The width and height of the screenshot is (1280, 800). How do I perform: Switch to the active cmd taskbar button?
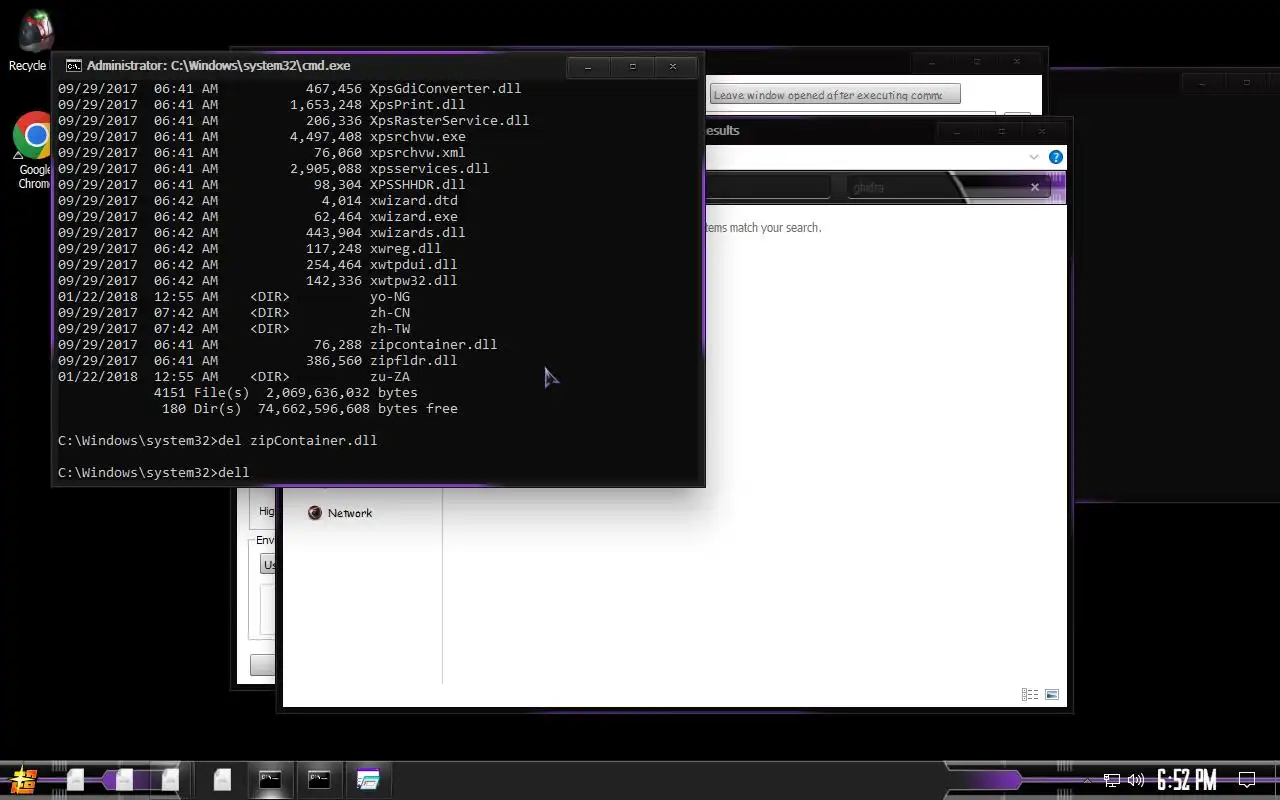click(x=270, y=779)
